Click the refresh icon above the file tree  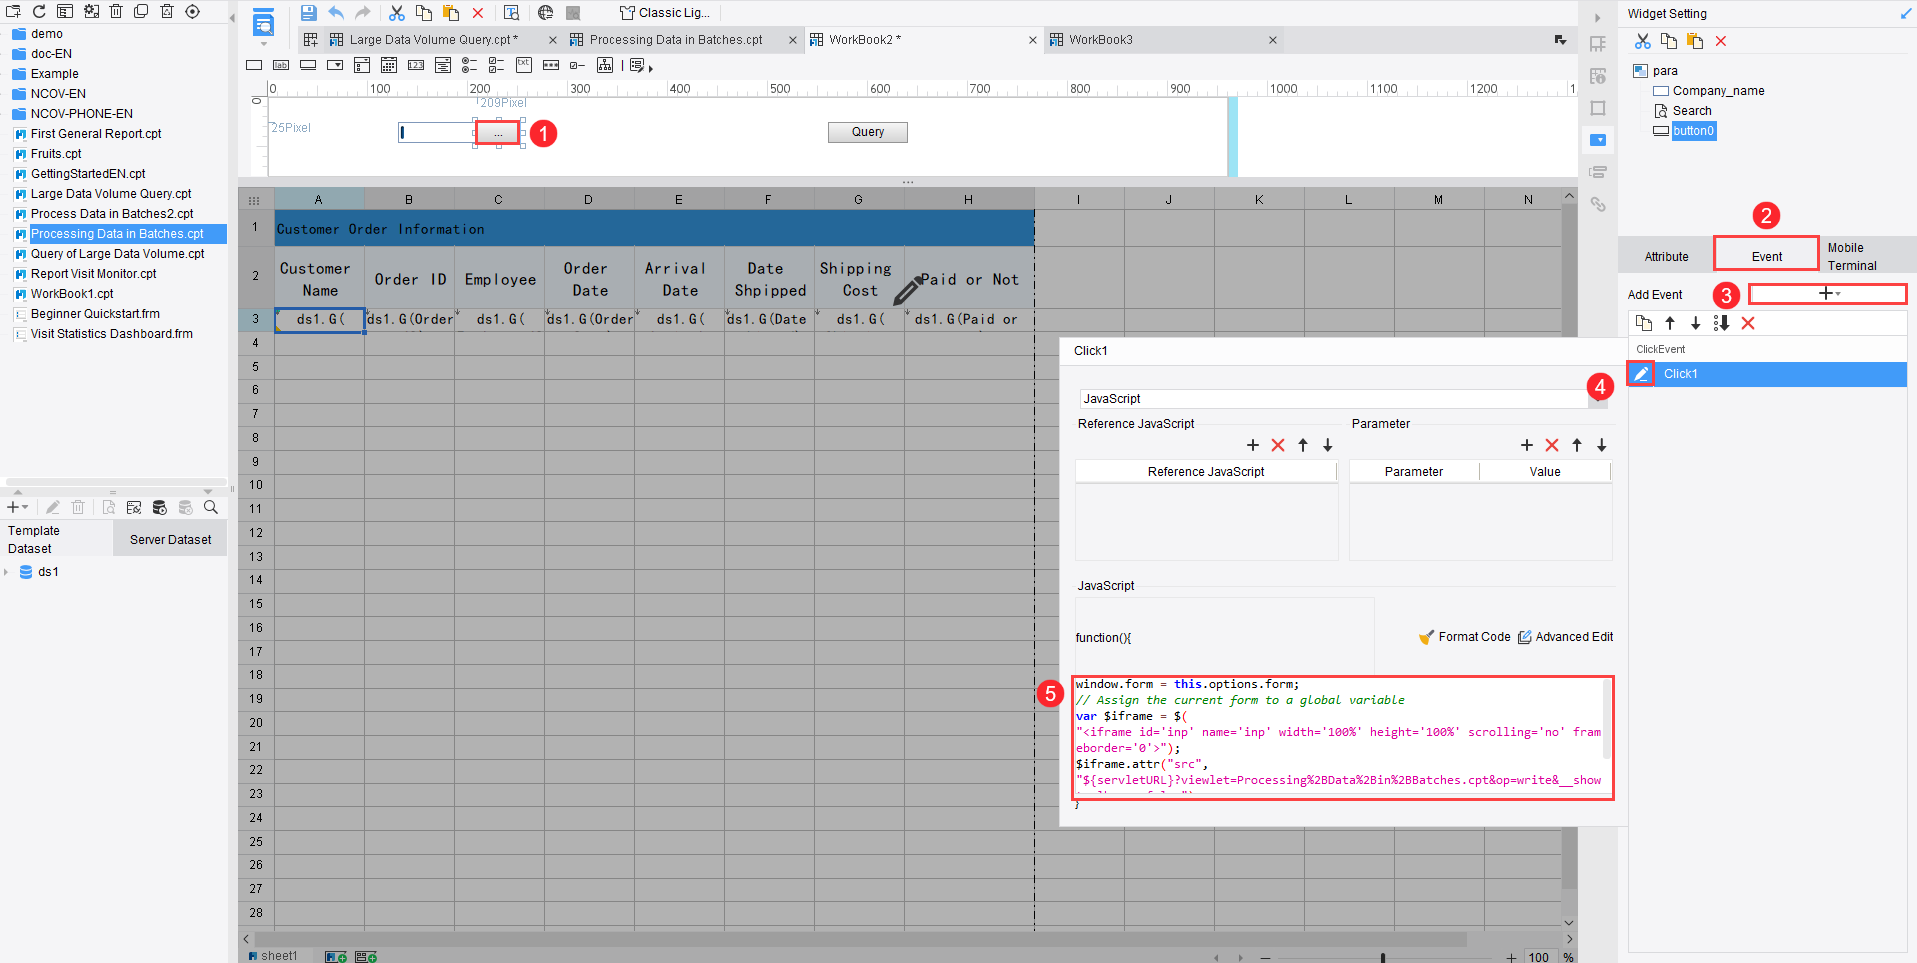(x=39, y=12)
